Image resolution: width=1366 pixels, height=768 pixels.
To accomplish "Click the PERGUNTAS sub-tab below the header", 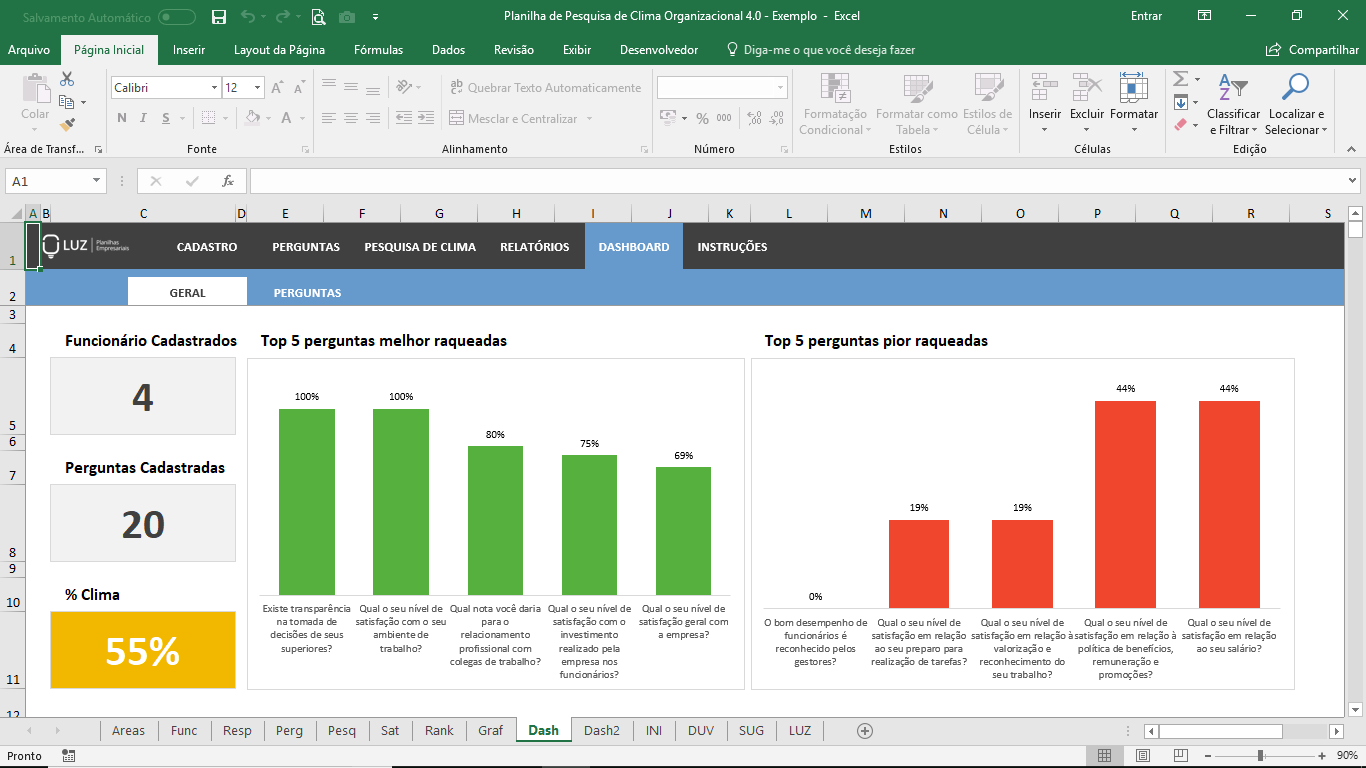I will (x=307, y=293).
